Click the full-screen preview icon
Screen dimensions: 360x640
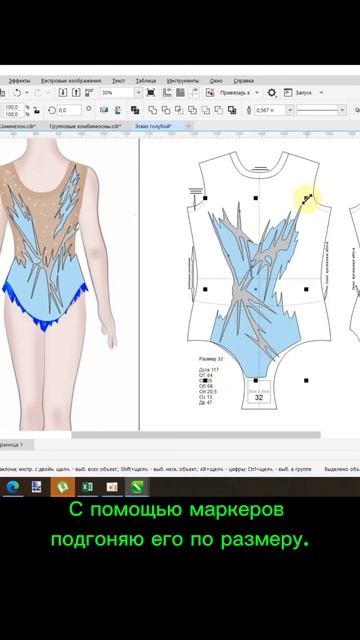[x=151, y=93]
